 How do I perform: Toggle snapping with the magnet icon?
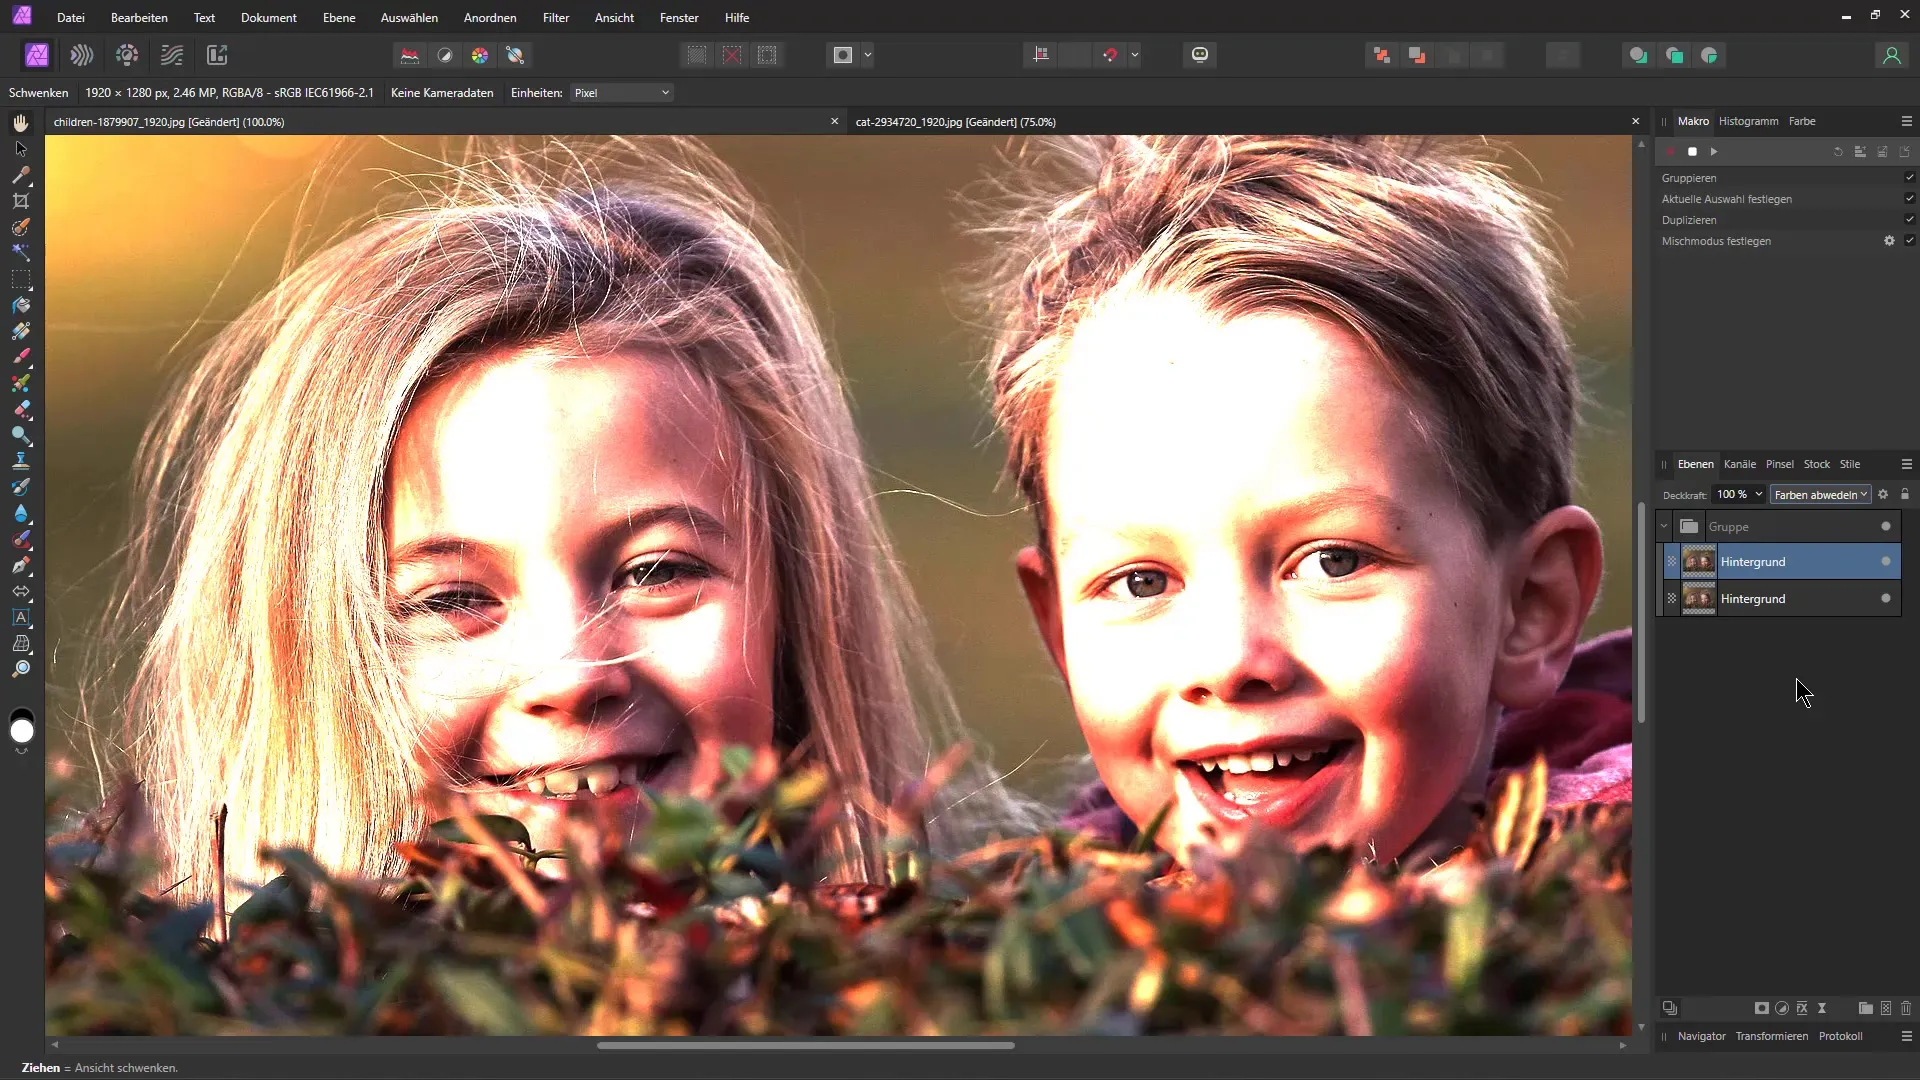point(1110,55)
